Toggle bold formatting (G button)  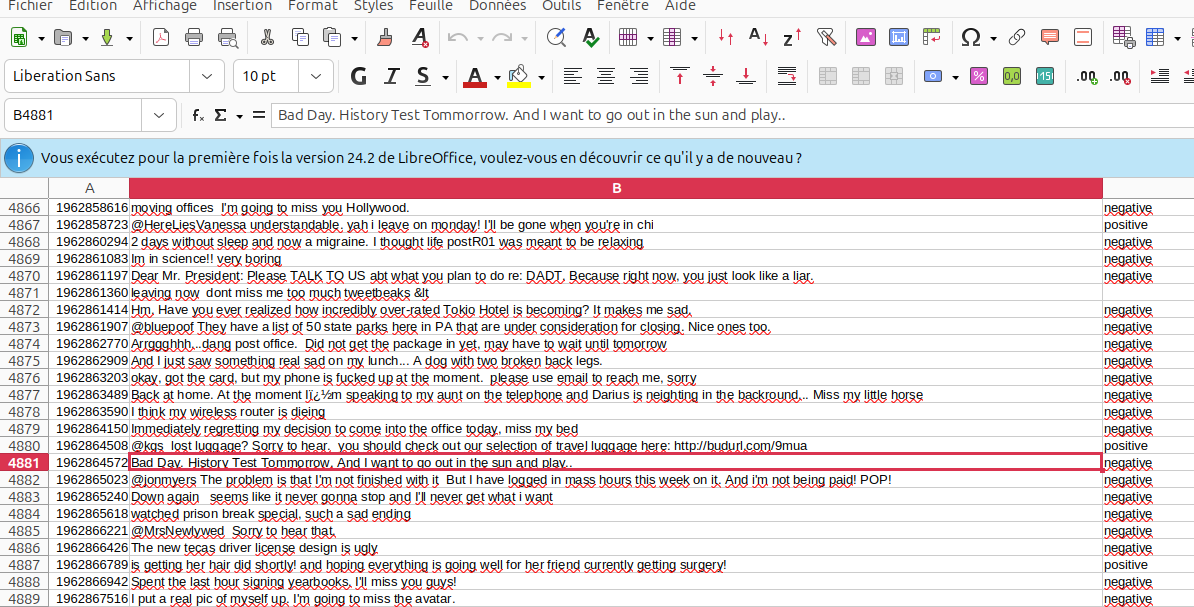pyautogui.click(x=359, y=76)
